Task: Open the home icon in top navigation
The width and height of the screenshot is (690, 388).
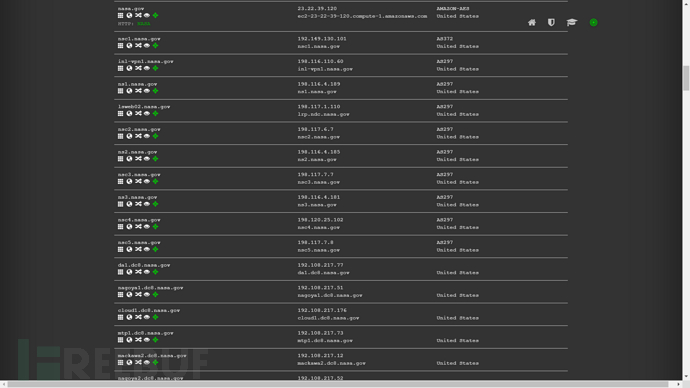Action: coord(532,22)
